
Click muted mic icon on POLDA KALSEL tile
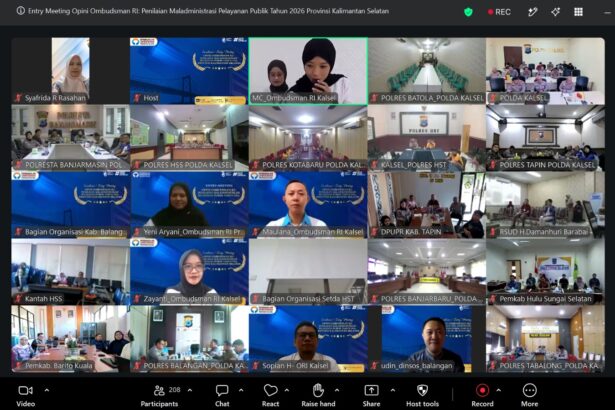[x=493, y=98]
